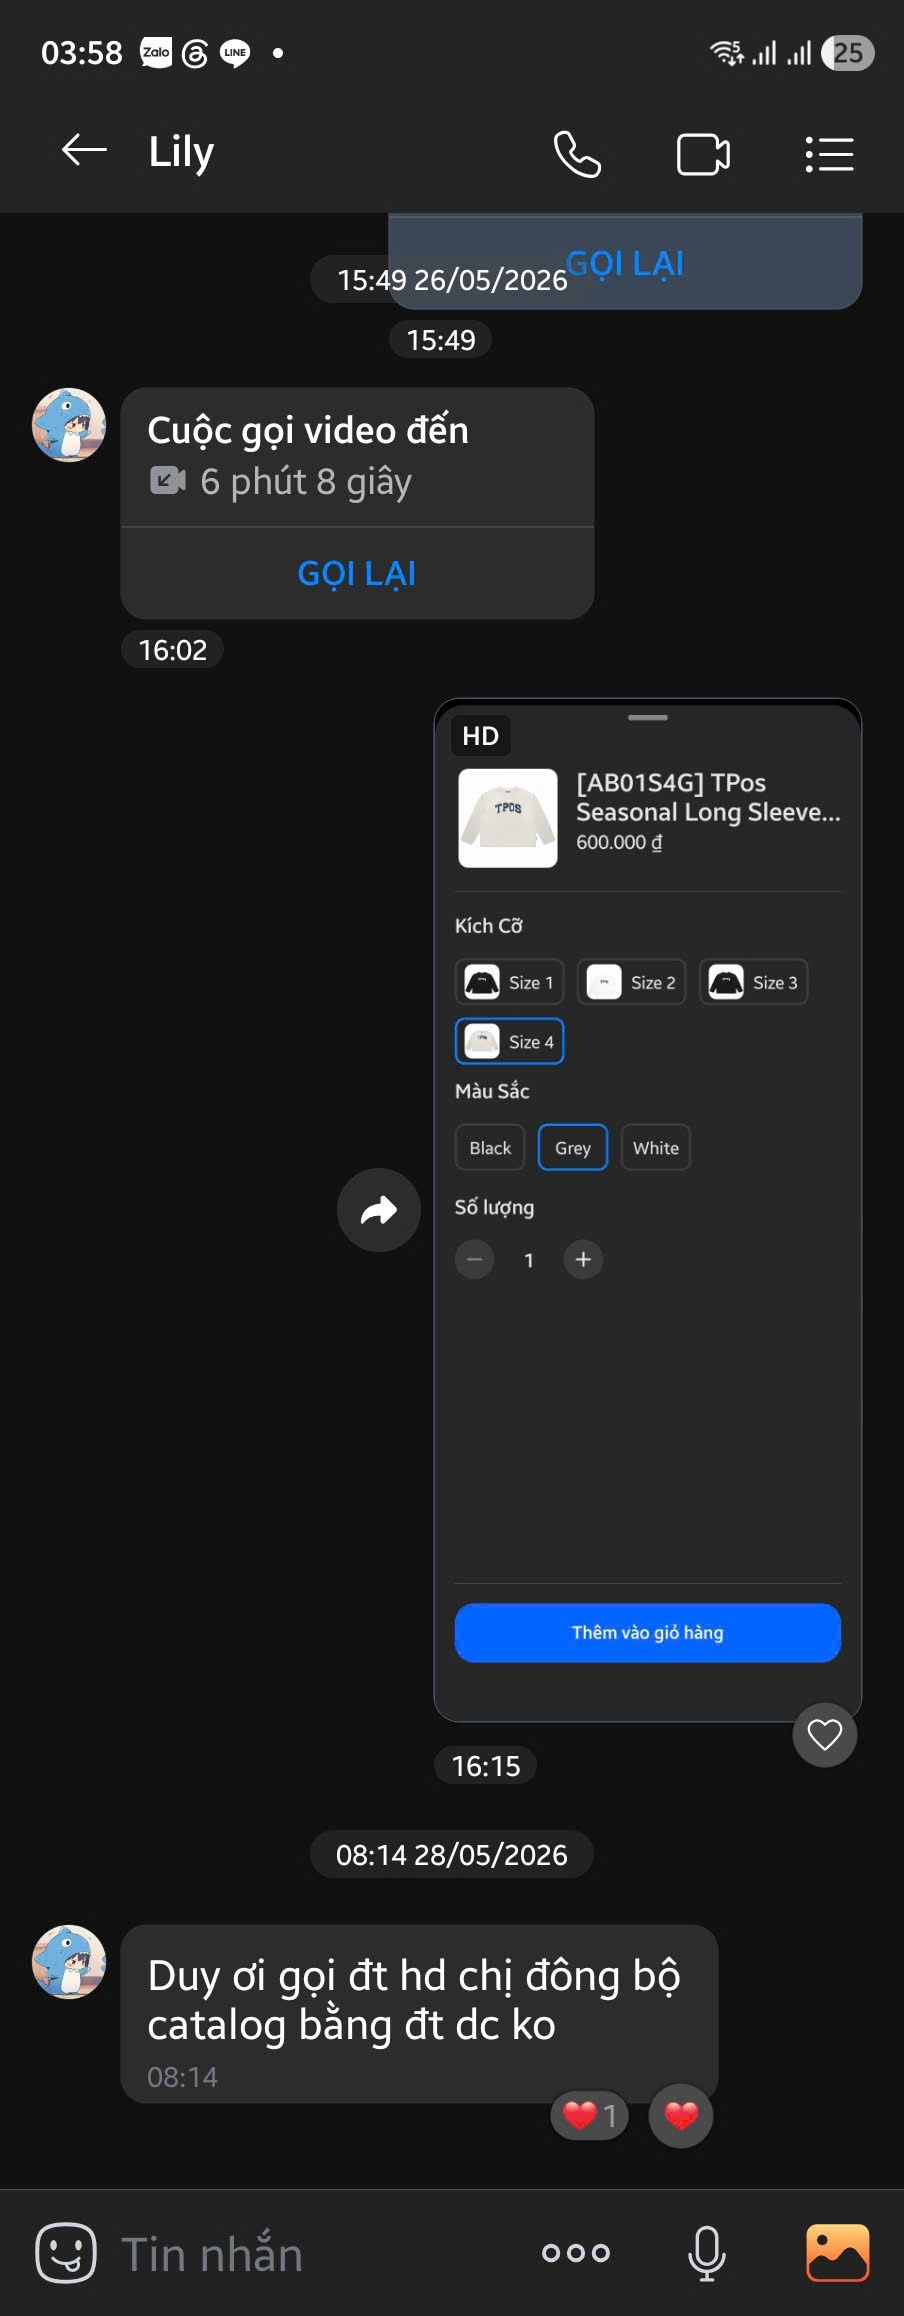Open the sticker emoji picker
Image resolution: width=904 pixels, height=2316 pixels.
tap(66, 2252)
